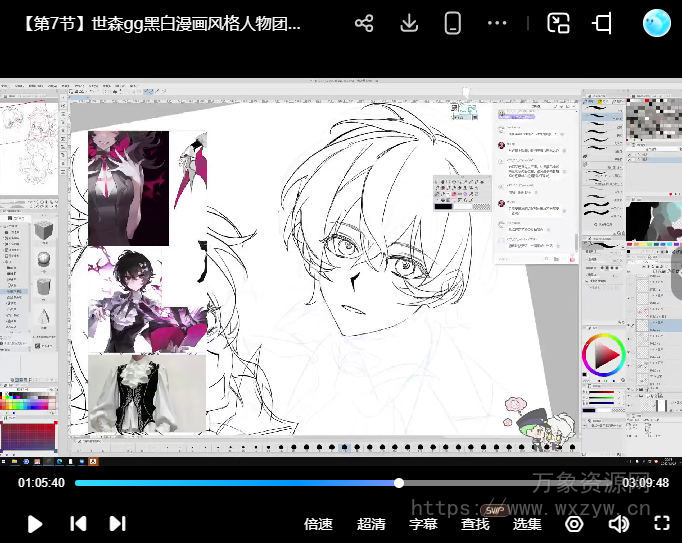Screen dimensions: 682x543
Task: Mute the video sound
Action: click(618, 523)
